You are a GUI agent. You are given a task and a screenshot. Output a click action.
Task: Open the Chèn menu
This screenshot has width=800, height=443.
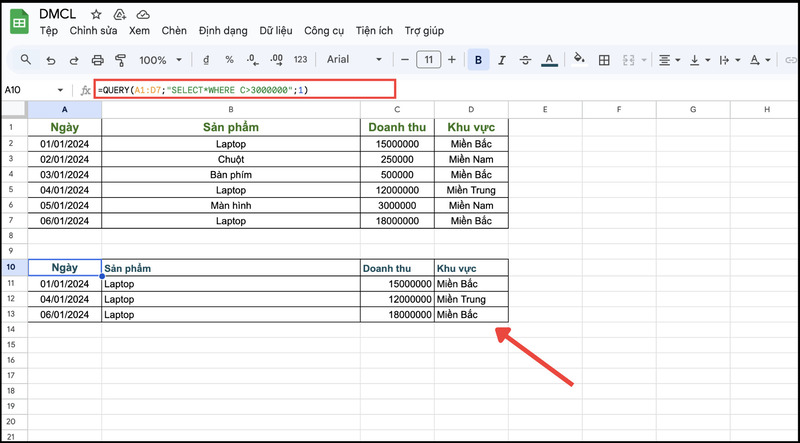(x=174, y=31)
